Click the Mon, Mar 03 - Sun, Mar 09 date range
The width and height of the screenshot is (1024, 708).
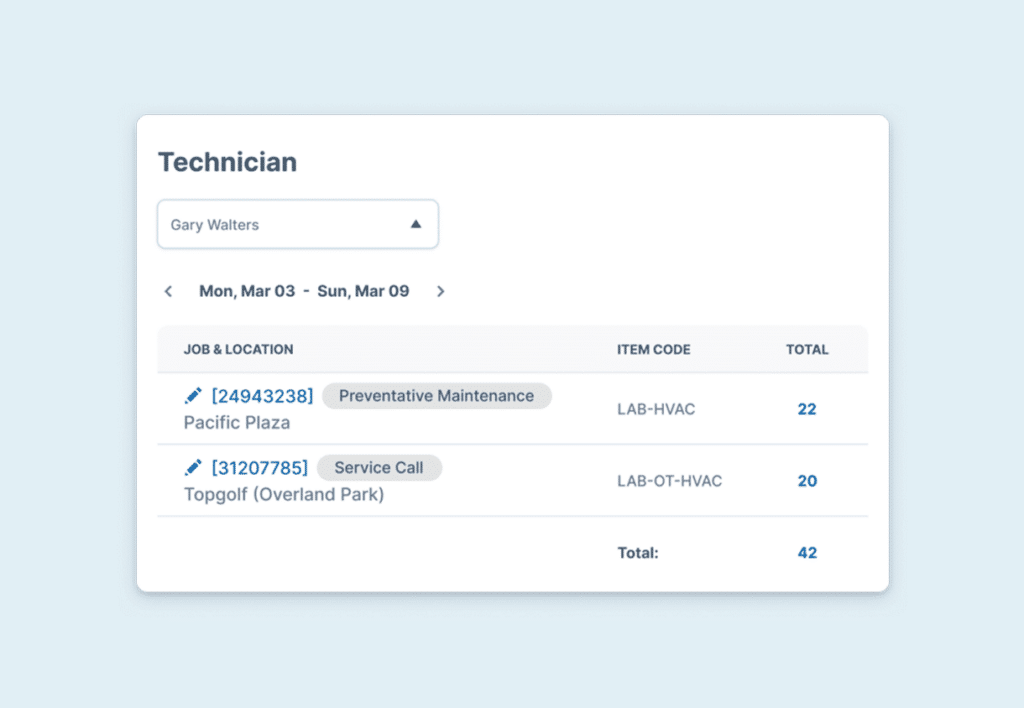click(x=304, y=292)
